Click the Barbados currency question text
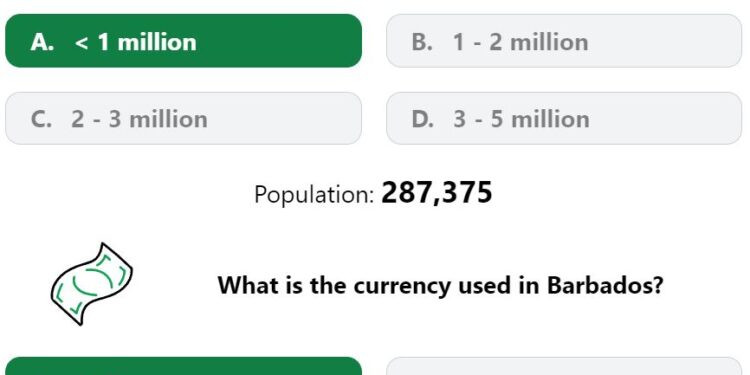The image size is (750, 375). tap(441, 285)
